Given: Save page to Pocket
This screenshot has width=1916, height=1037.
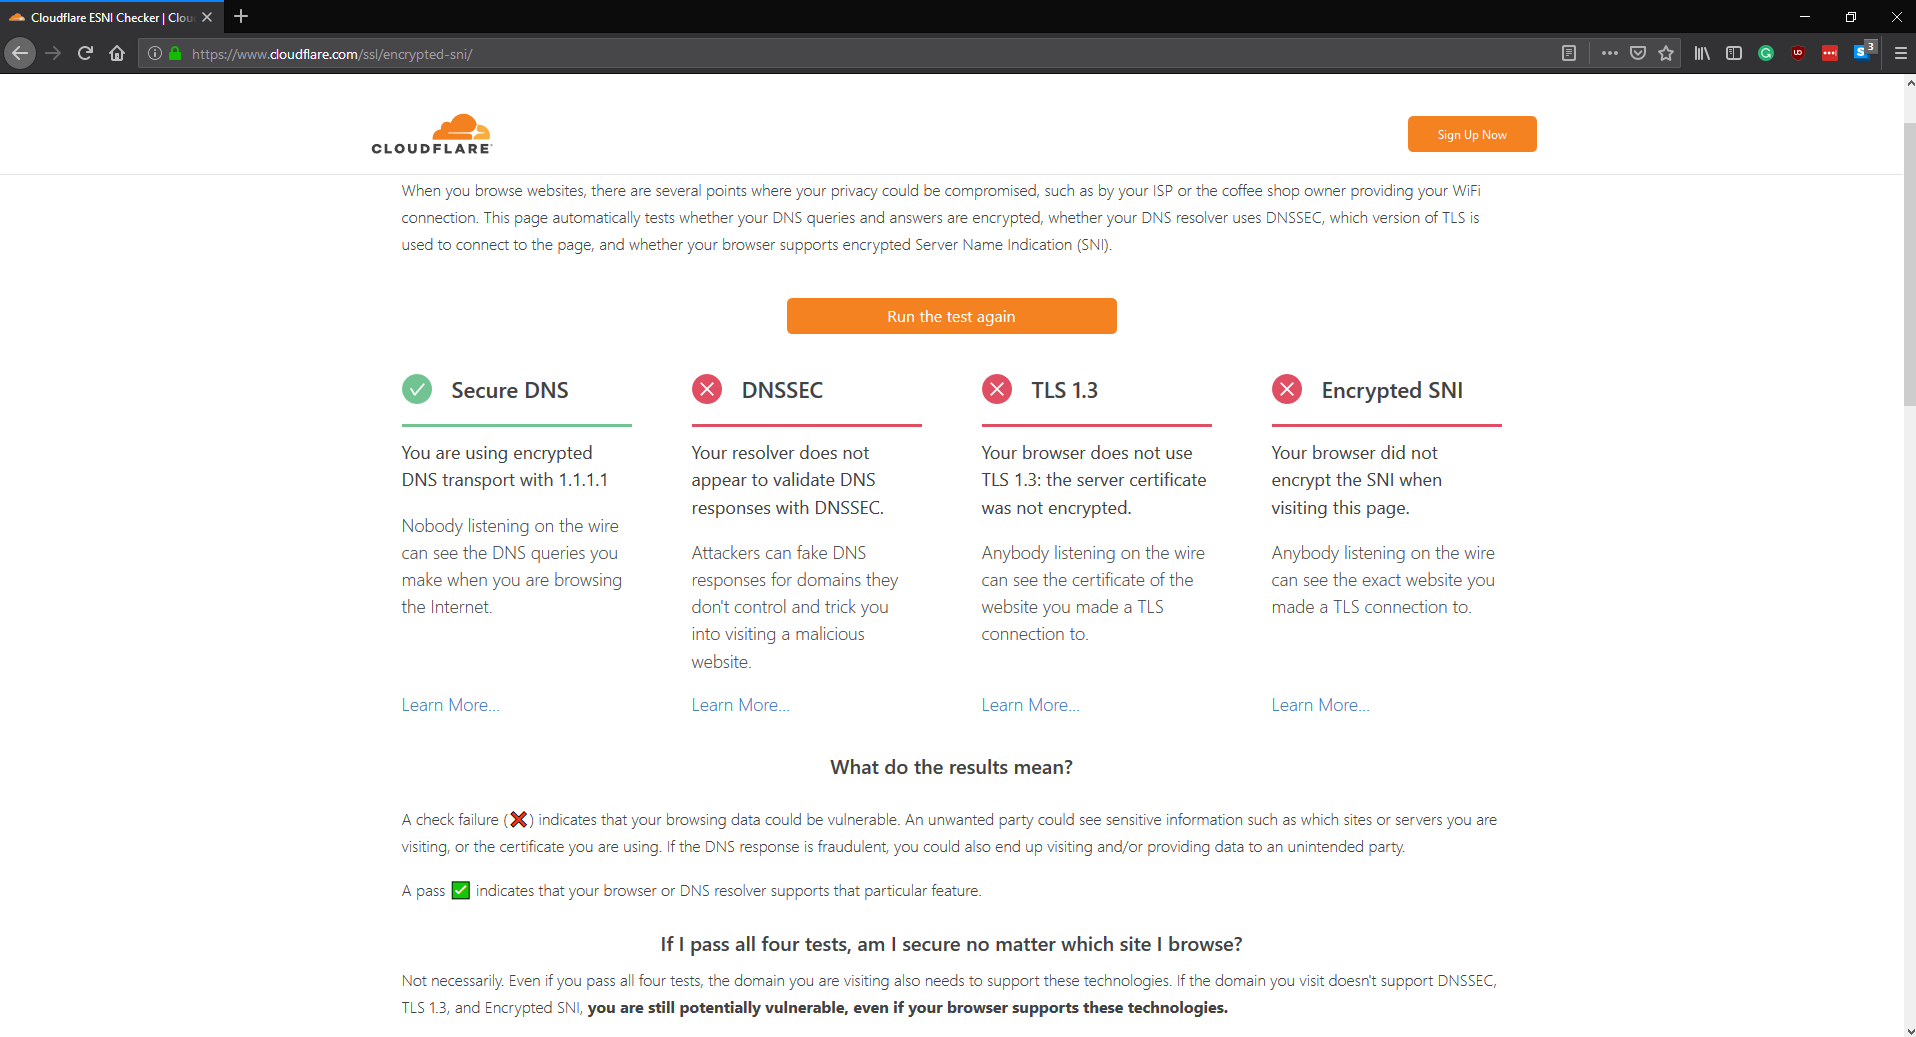Looking at the screenshot, I should [x=1637, y=54].
